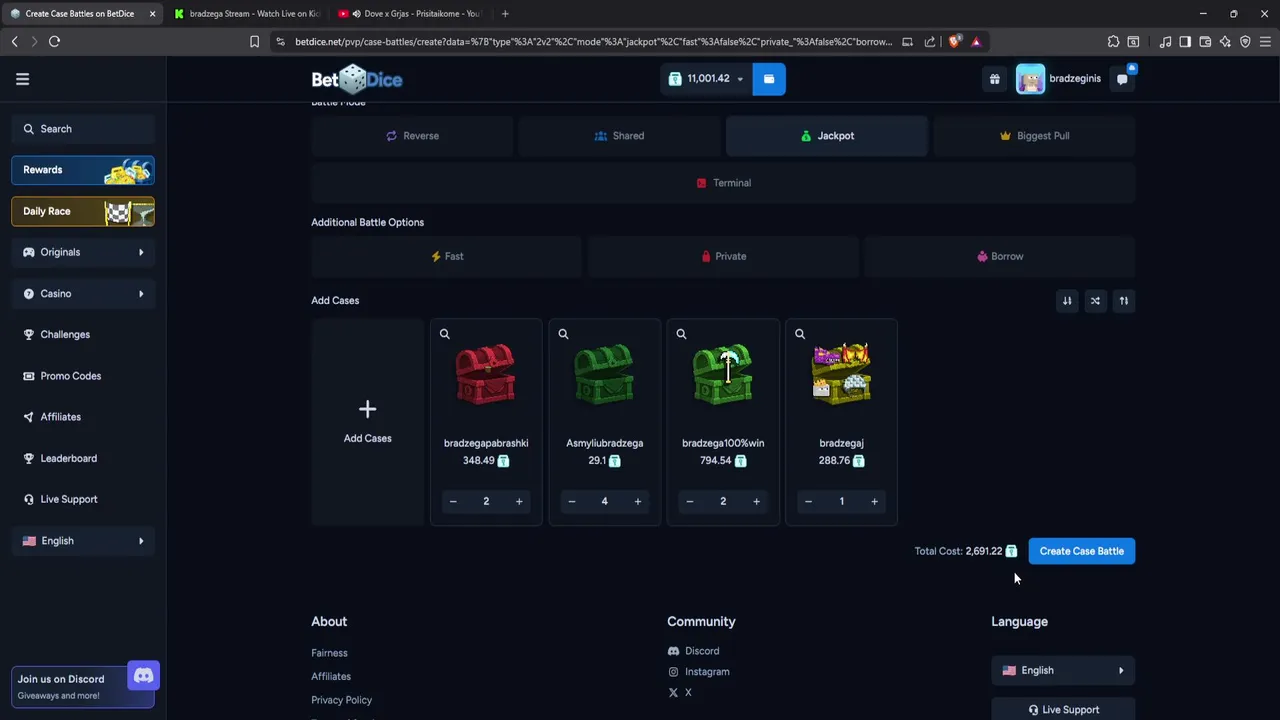This screenshot has height=720, width=1280.
Task: Click the share icon in the address bar
Action: (x=930, y=41)
